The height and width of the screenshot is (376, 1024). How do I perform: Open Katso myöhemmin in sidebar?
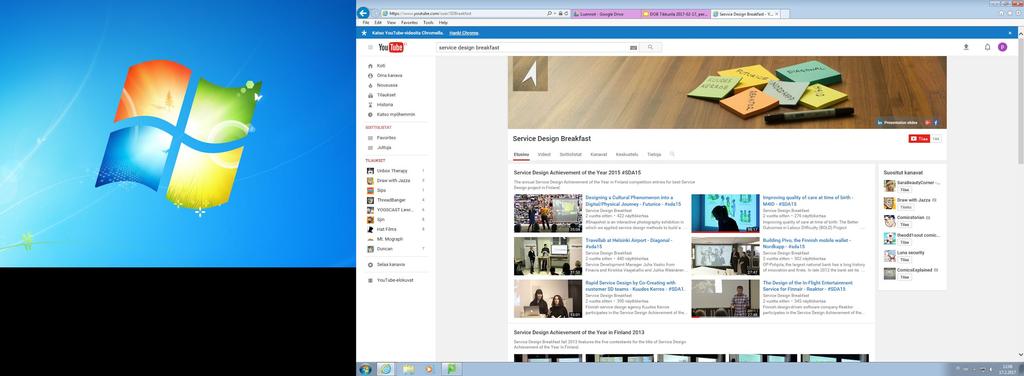tap(396, 114)
